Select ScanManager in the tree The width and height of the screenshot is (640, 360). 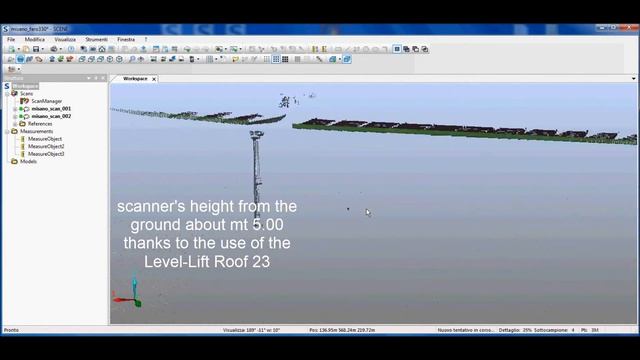(x=47, y=101)
